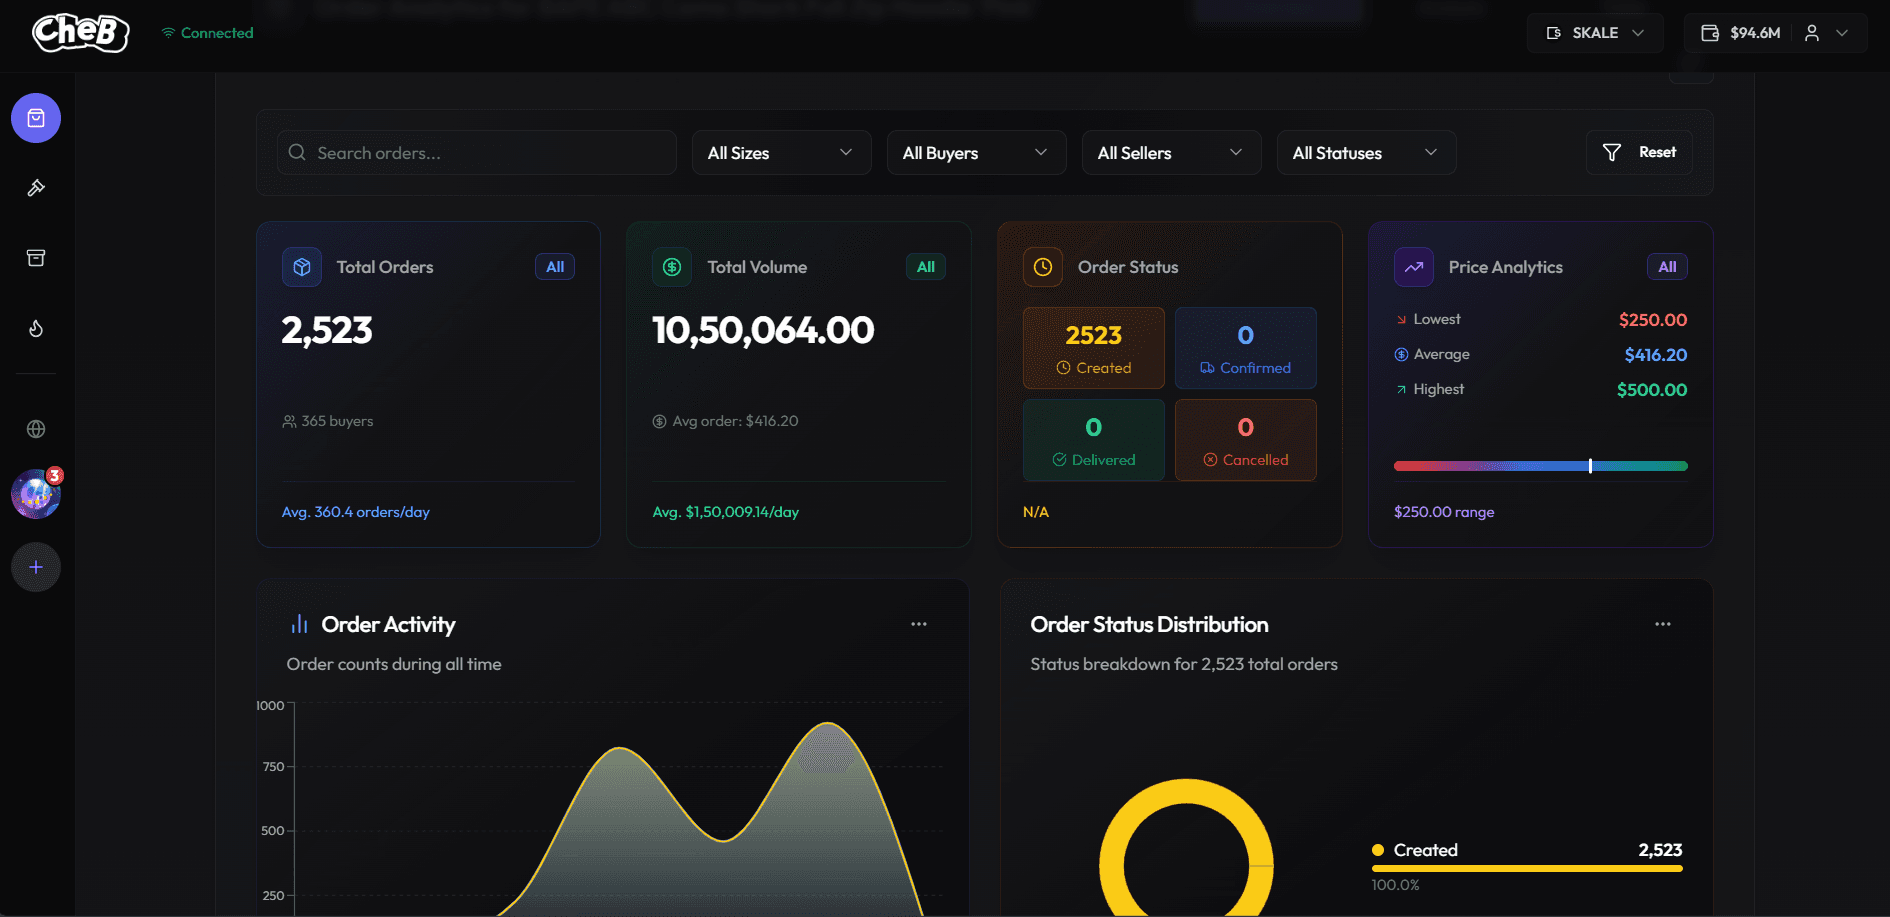Click the search magnifier icon
The height and width of the screenshot is (917, 1890).
[297, 152]
